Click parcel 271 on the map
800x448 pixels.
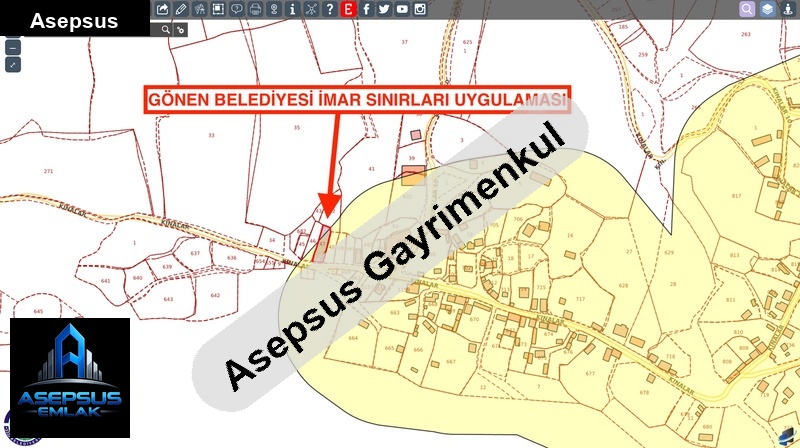[x=48, y=172]
